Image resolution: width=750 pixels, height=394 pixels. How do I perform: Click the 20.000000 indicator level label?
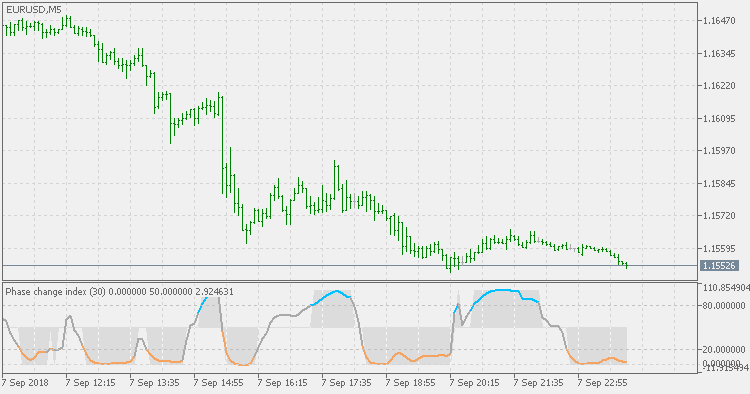tap(724, 350)
